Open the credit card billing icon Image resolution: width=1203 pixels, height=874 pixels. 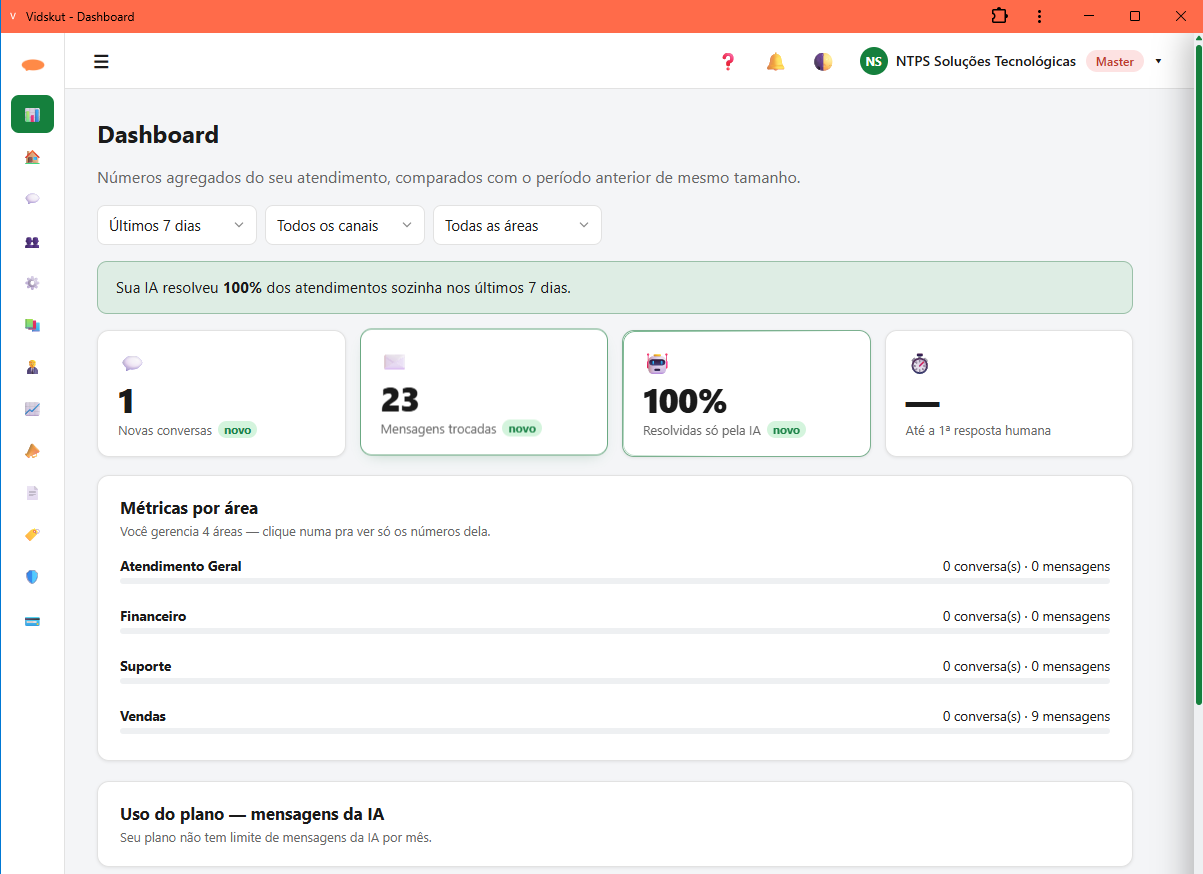coord(32,621)
